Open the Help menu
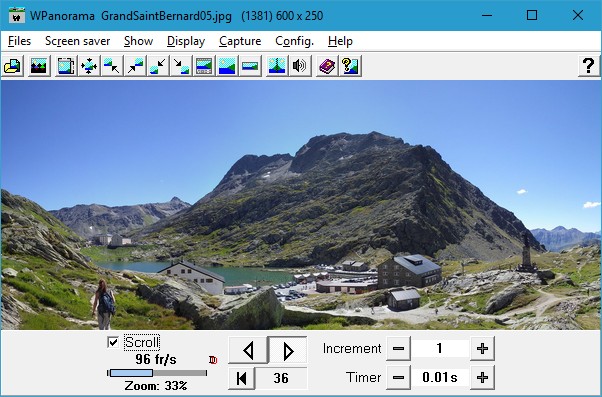The image size is (602, 397). tap(340, 41)
